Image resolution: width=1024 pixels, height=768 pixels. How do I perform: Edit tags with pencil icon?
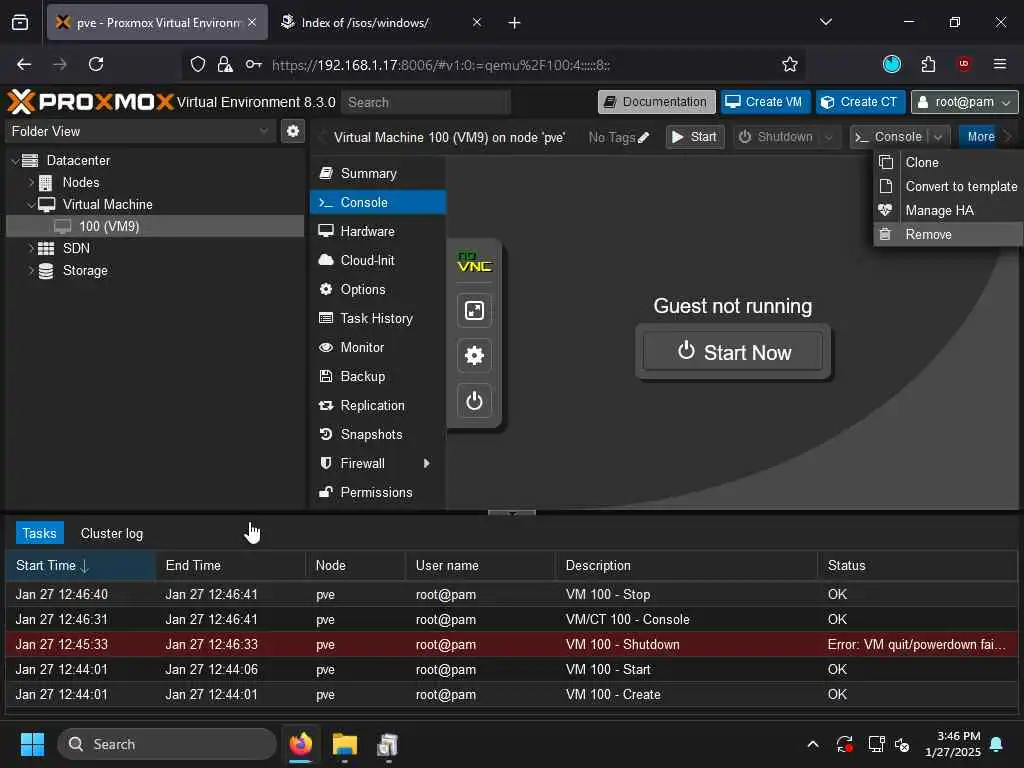point(643,137)
